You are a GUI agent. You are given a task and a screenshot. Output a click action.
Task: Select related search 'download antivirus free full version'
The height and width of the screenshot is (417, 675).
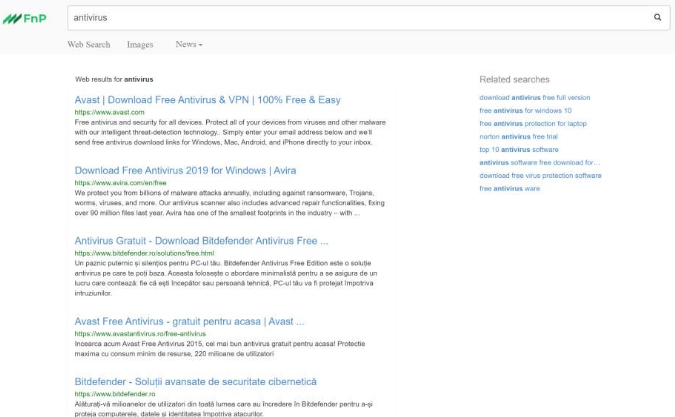534,98
